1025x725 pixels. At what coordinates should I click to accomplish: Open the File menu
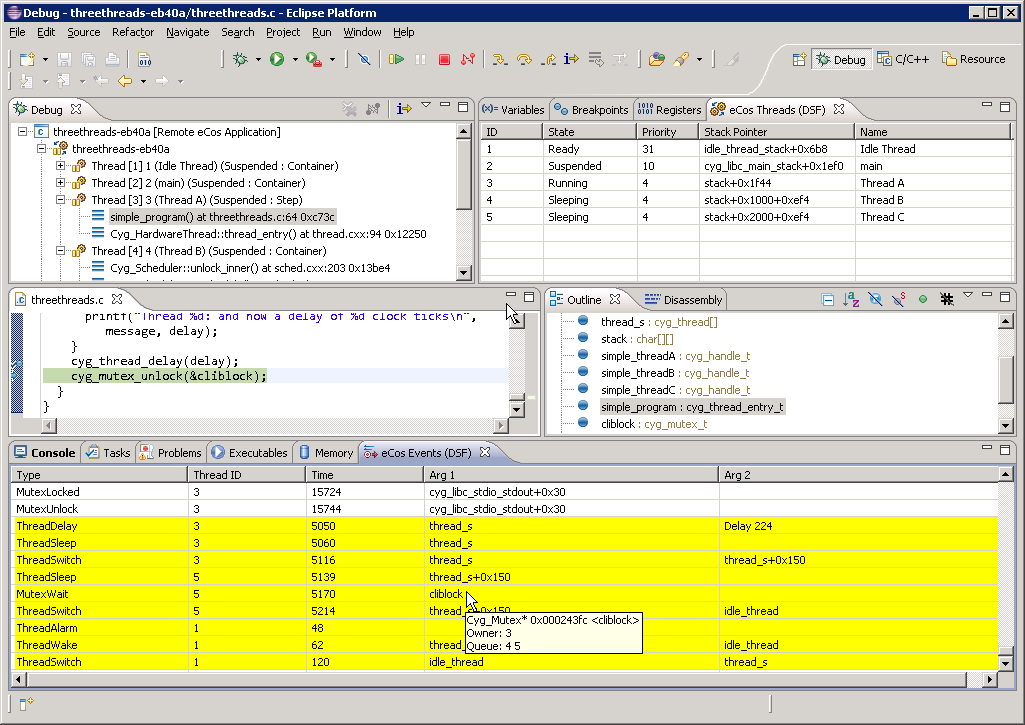click(x=17, y=32)
